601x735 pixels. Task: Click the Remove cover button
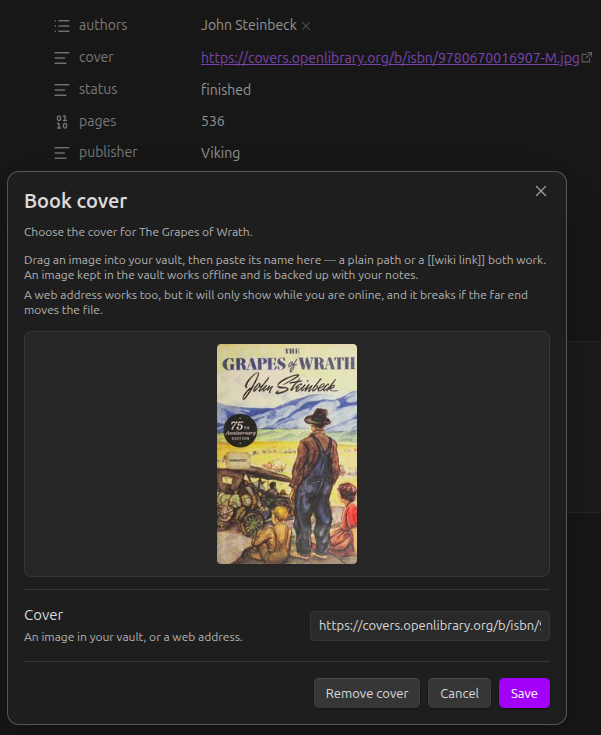[367, 693]
